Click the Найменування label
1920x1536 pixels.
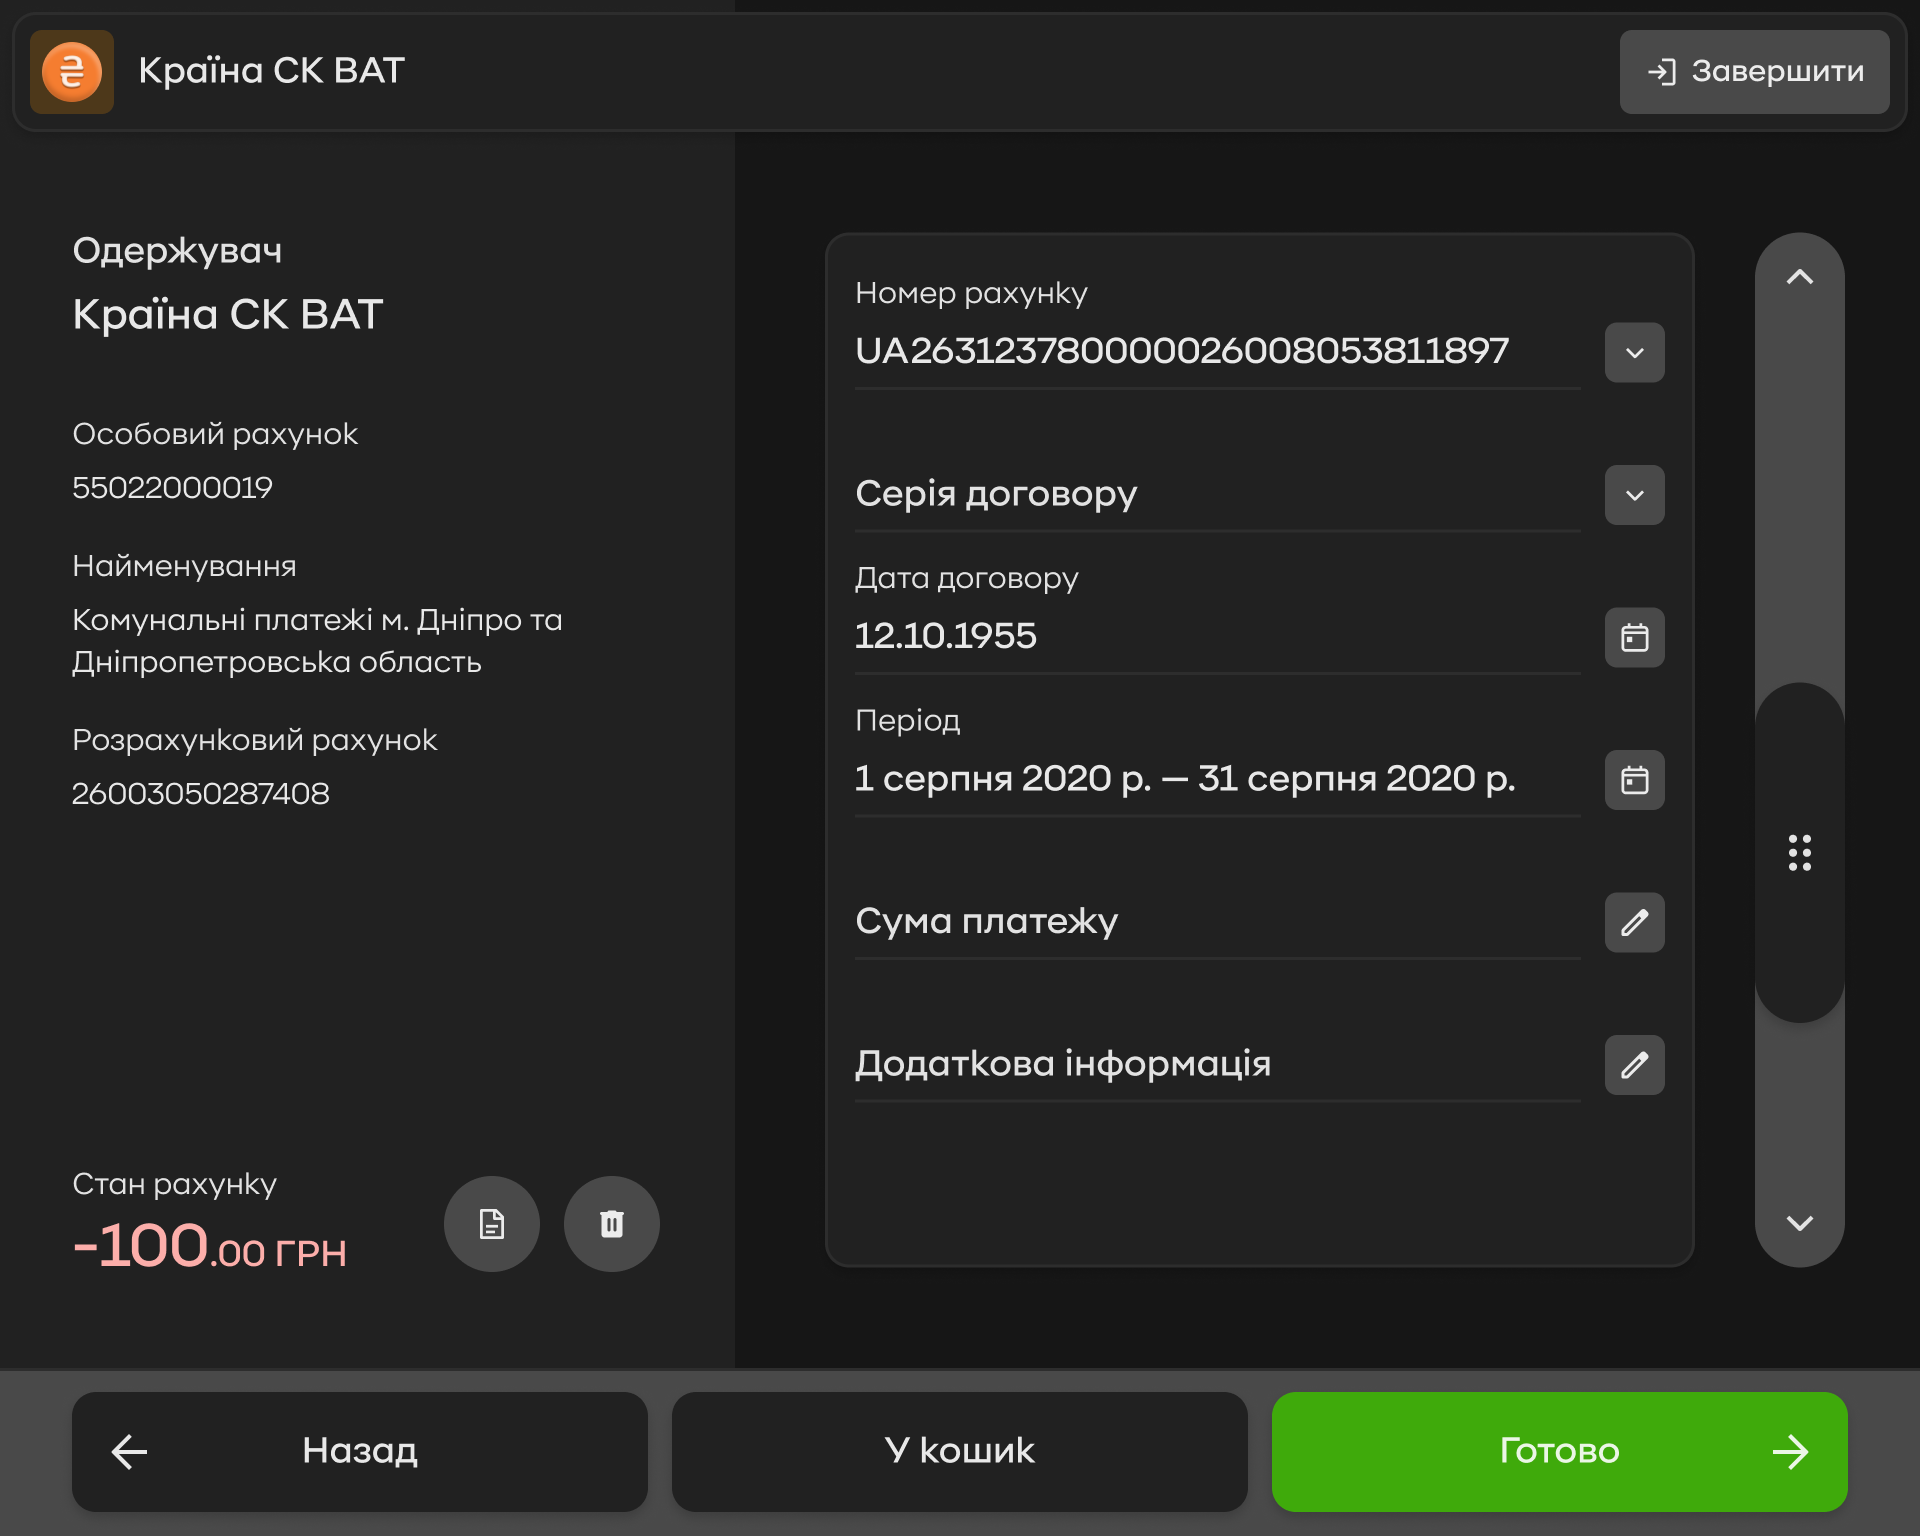click(x=184, y=566)
